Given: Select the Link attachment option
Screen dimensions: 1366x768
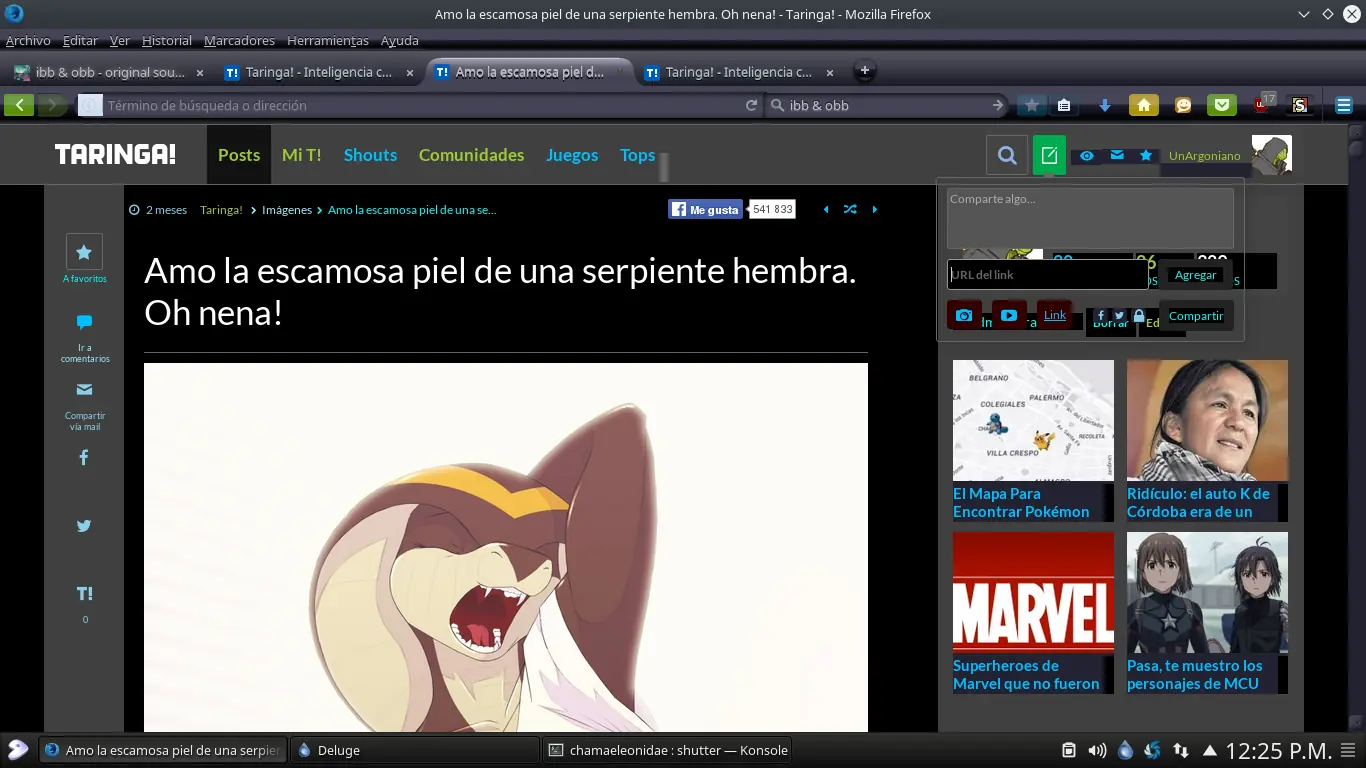Looking at the screenshot, I should pyautogui.click(x=1055, y=315).
